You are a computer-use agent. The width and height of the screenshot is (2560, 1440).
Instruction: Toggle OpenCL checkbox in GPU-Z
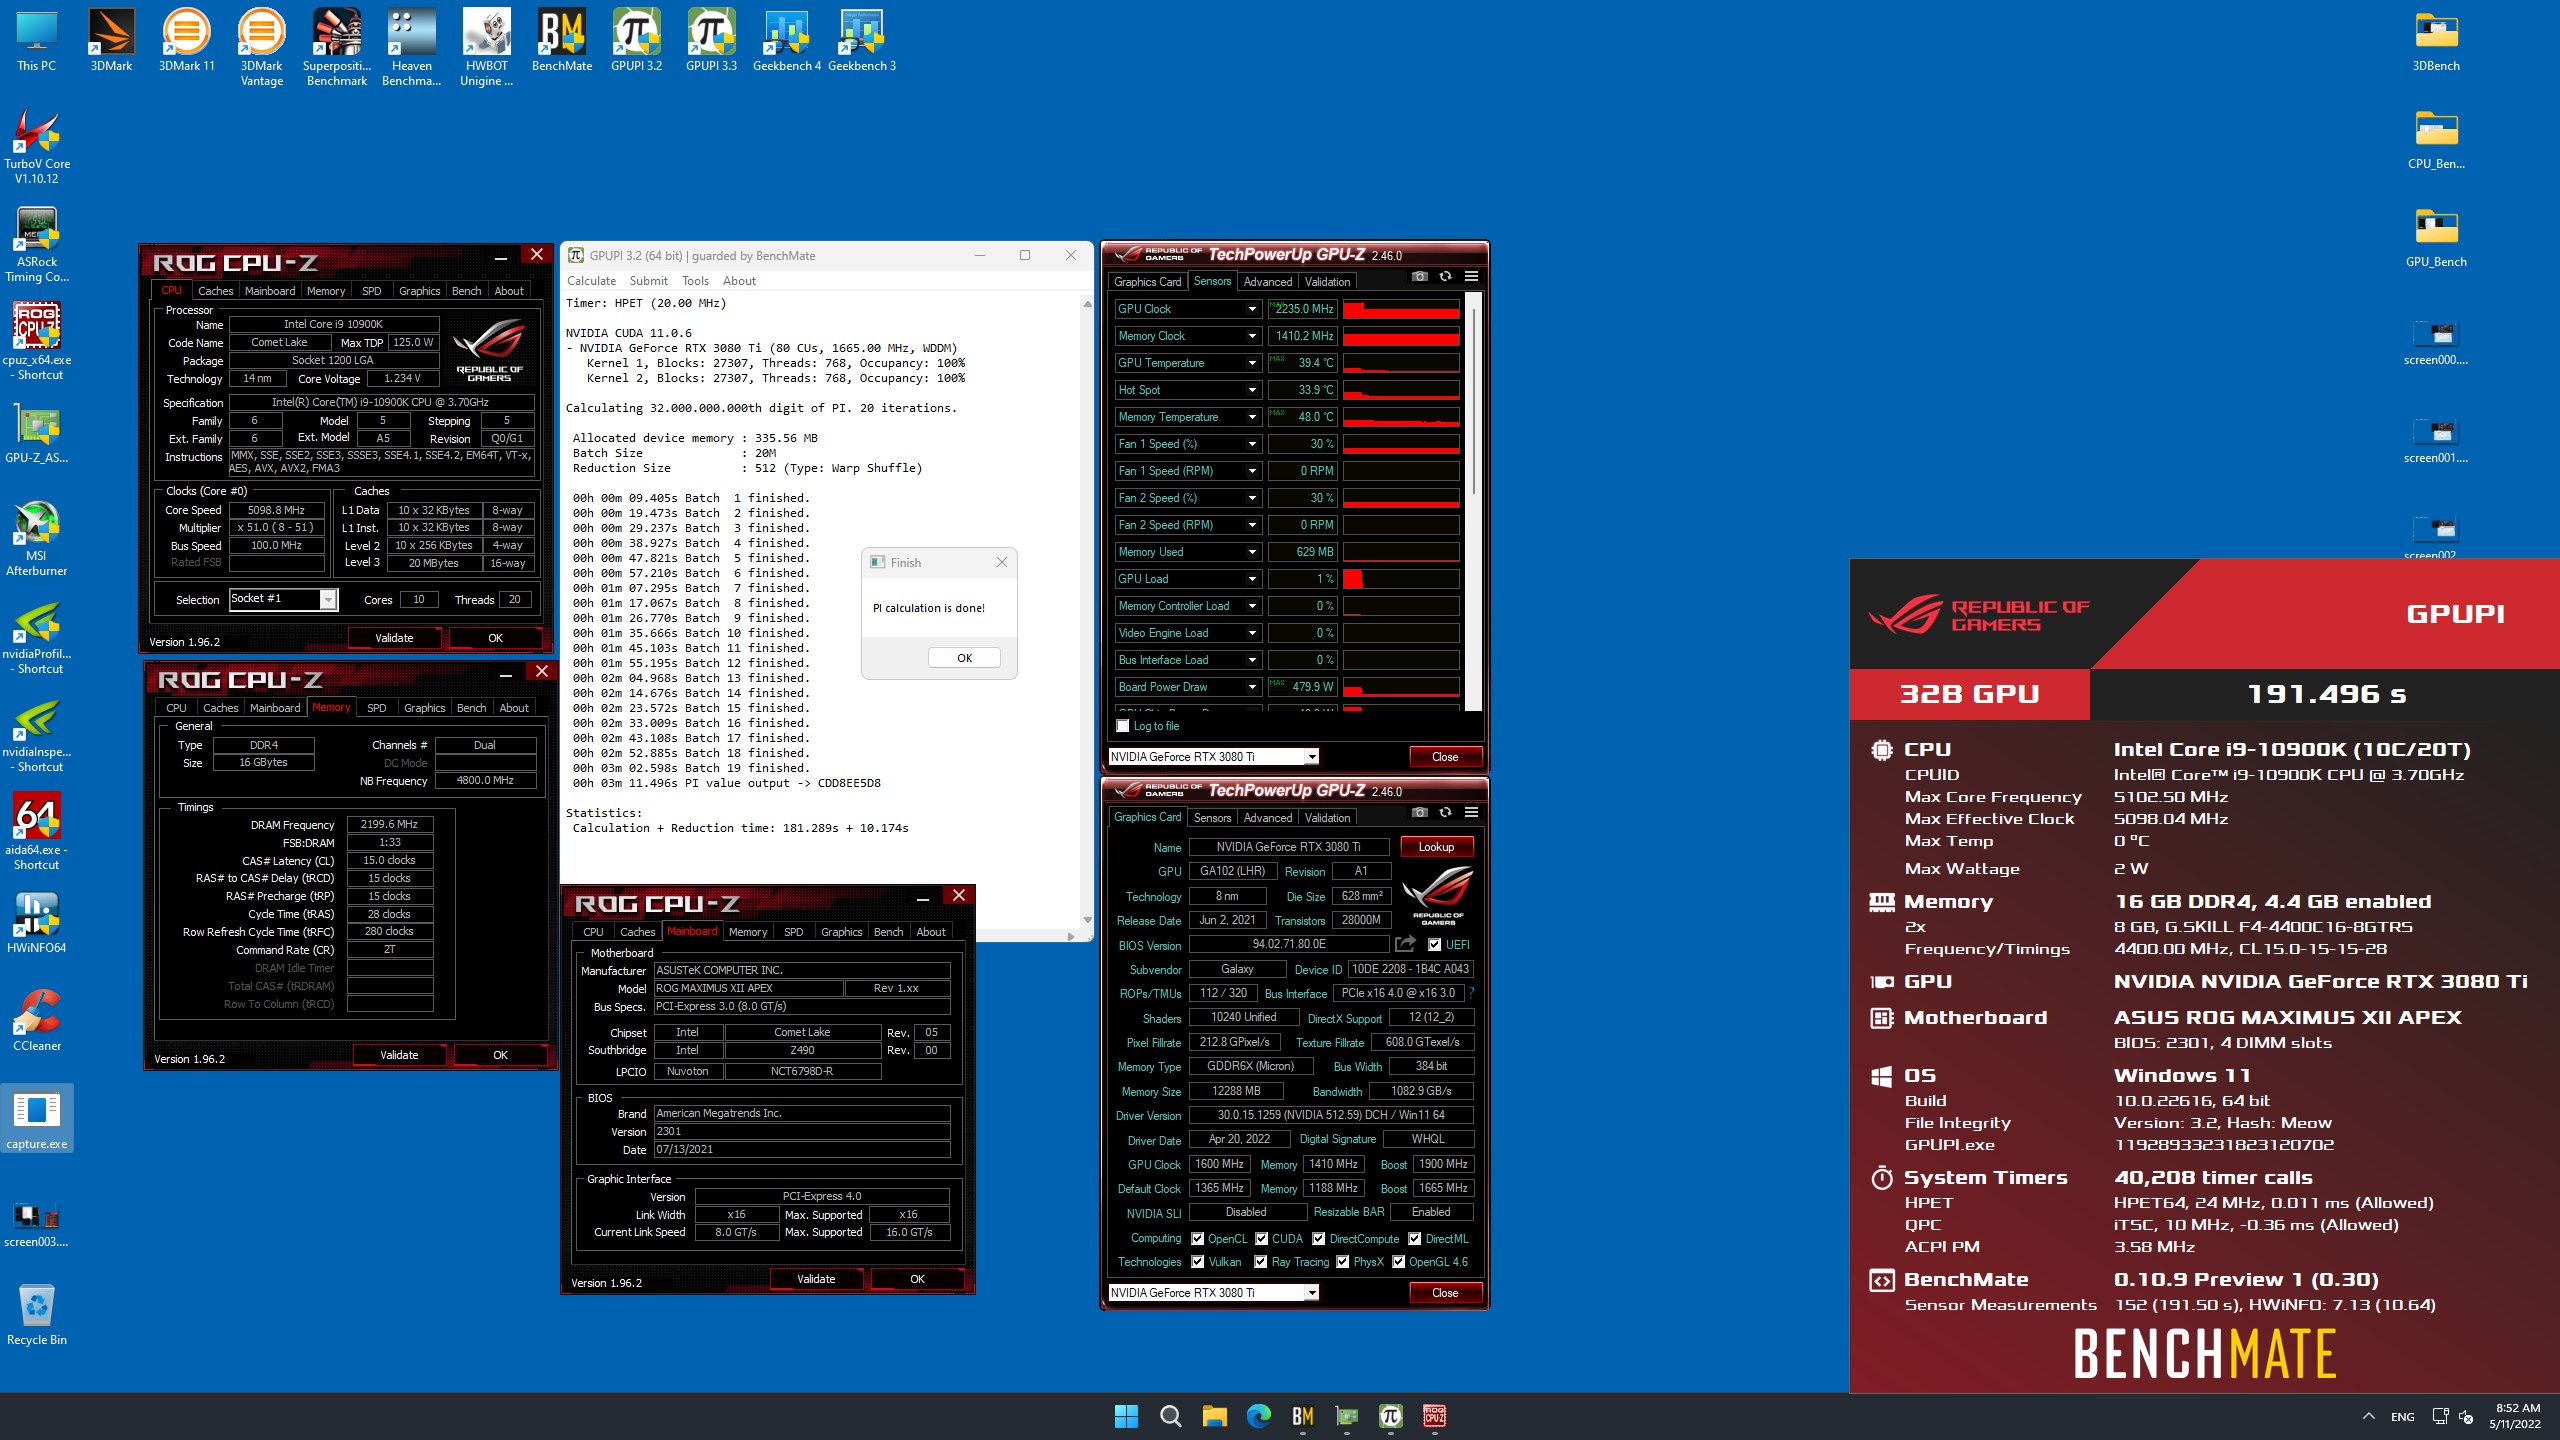click(1197, 1238)
